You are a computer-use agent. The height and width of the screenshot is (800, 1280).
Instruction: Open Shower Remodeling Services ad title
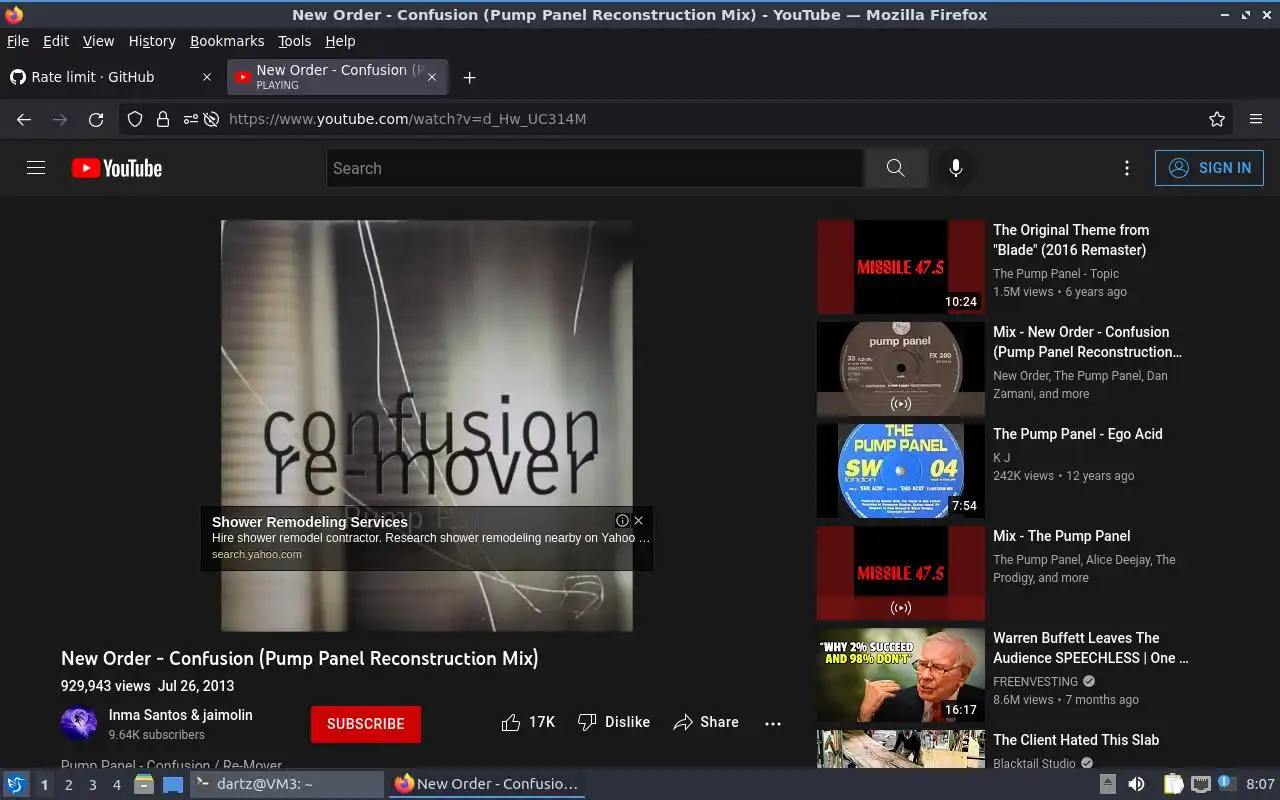(x=310, y=521)
